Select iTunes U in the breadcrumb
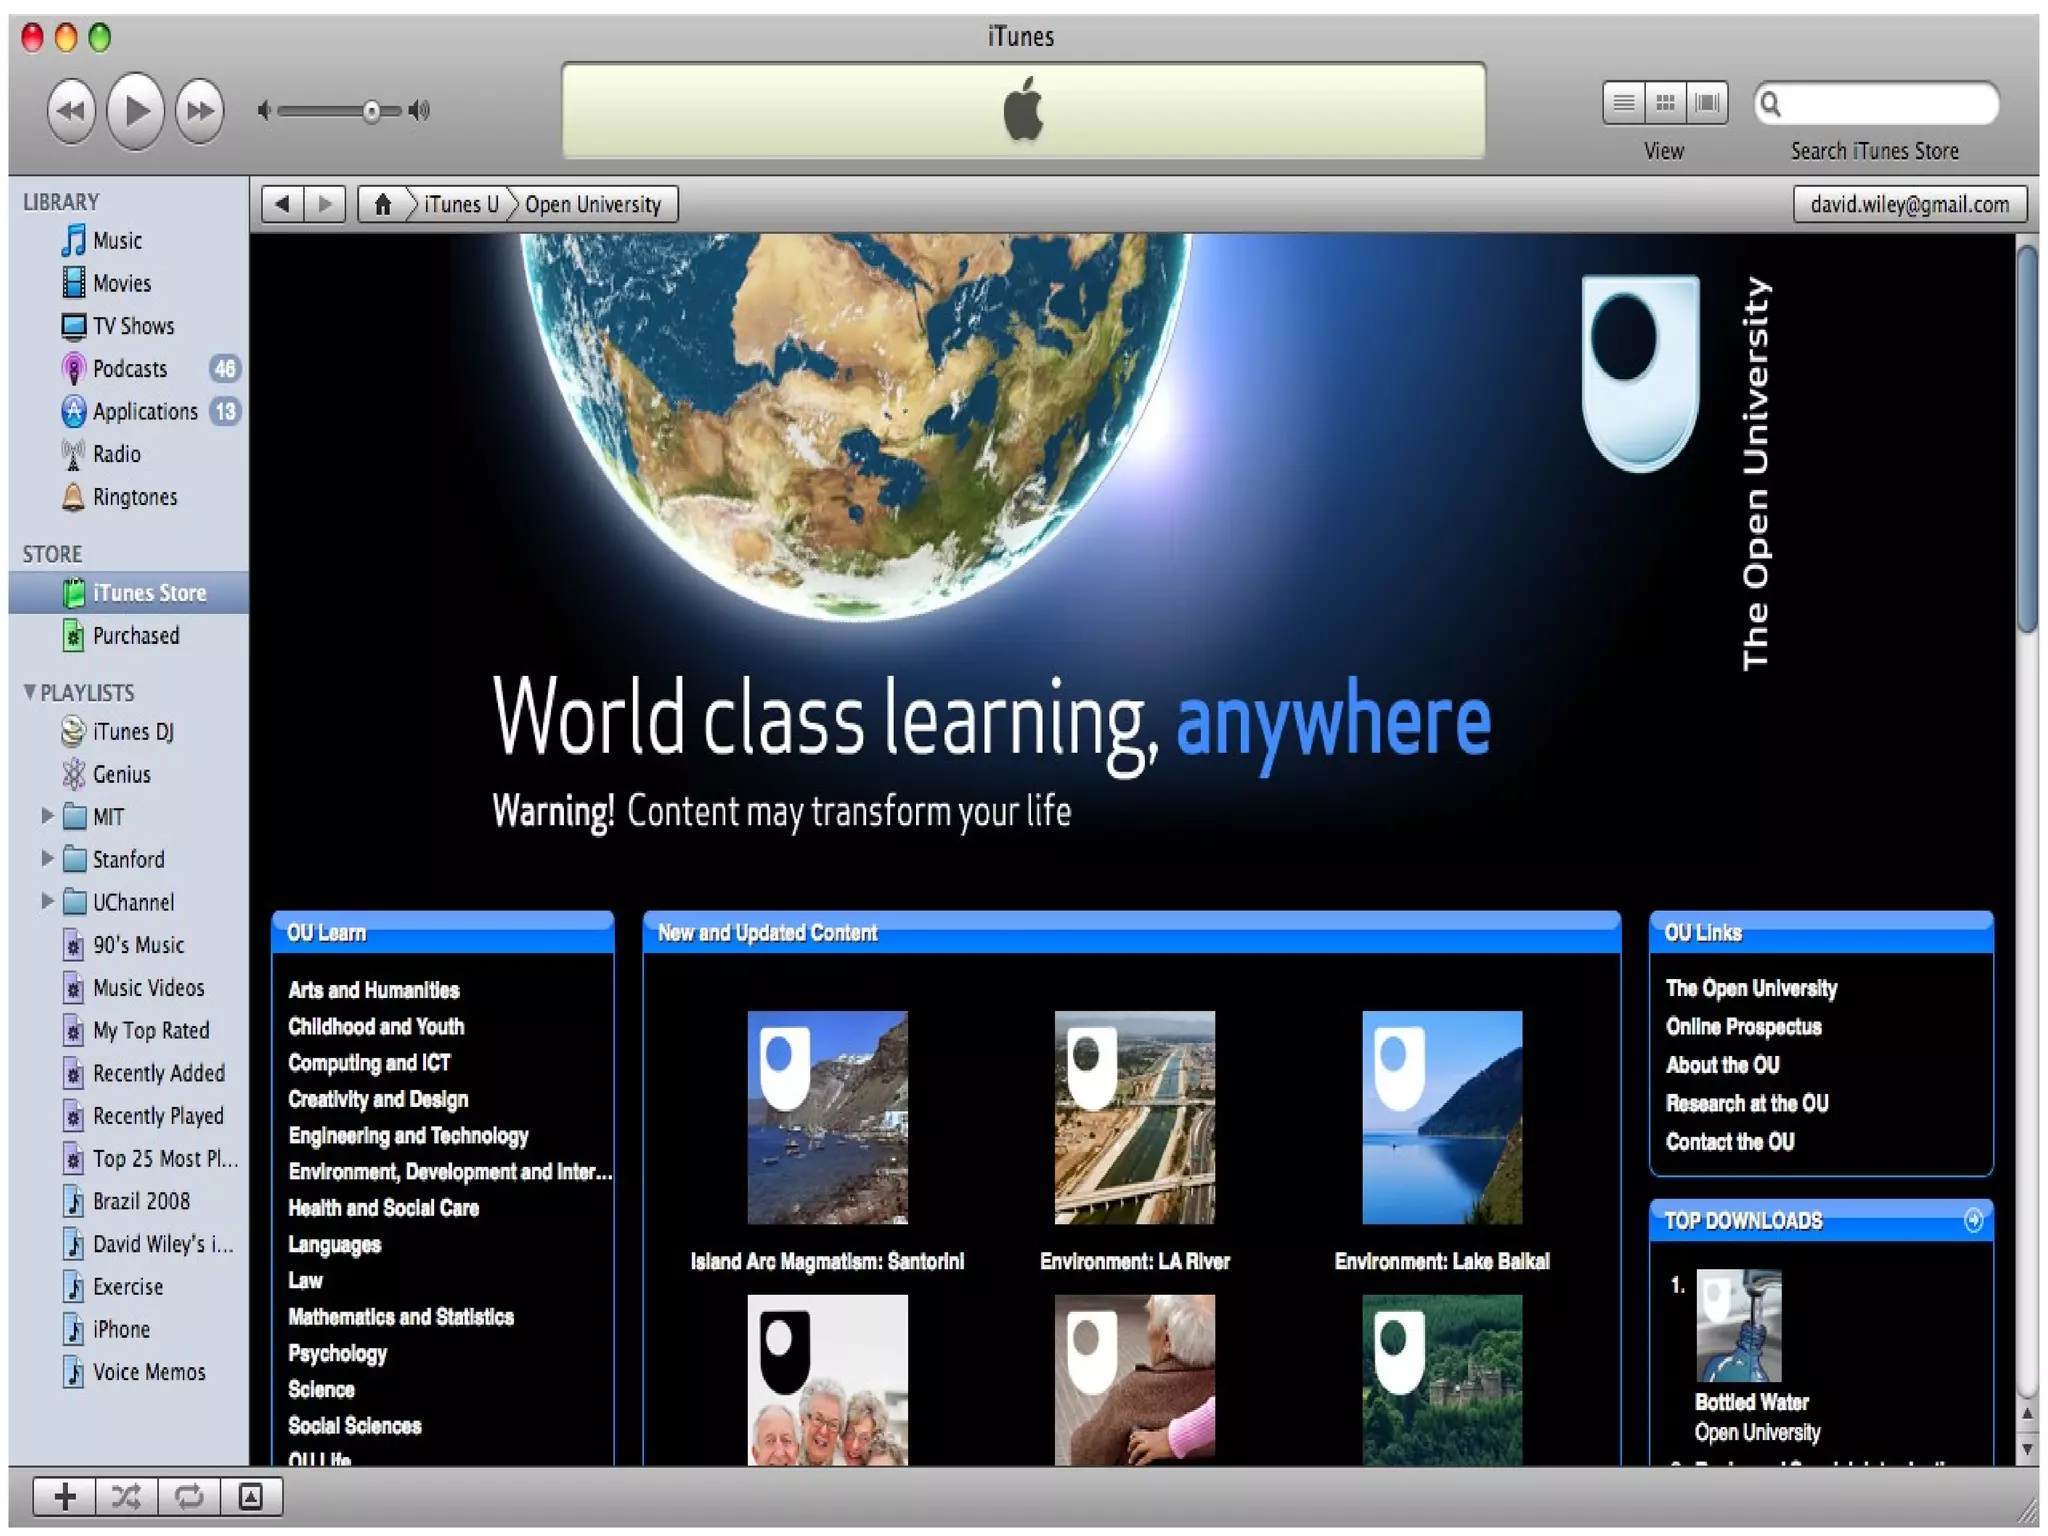 click(461, 204)
